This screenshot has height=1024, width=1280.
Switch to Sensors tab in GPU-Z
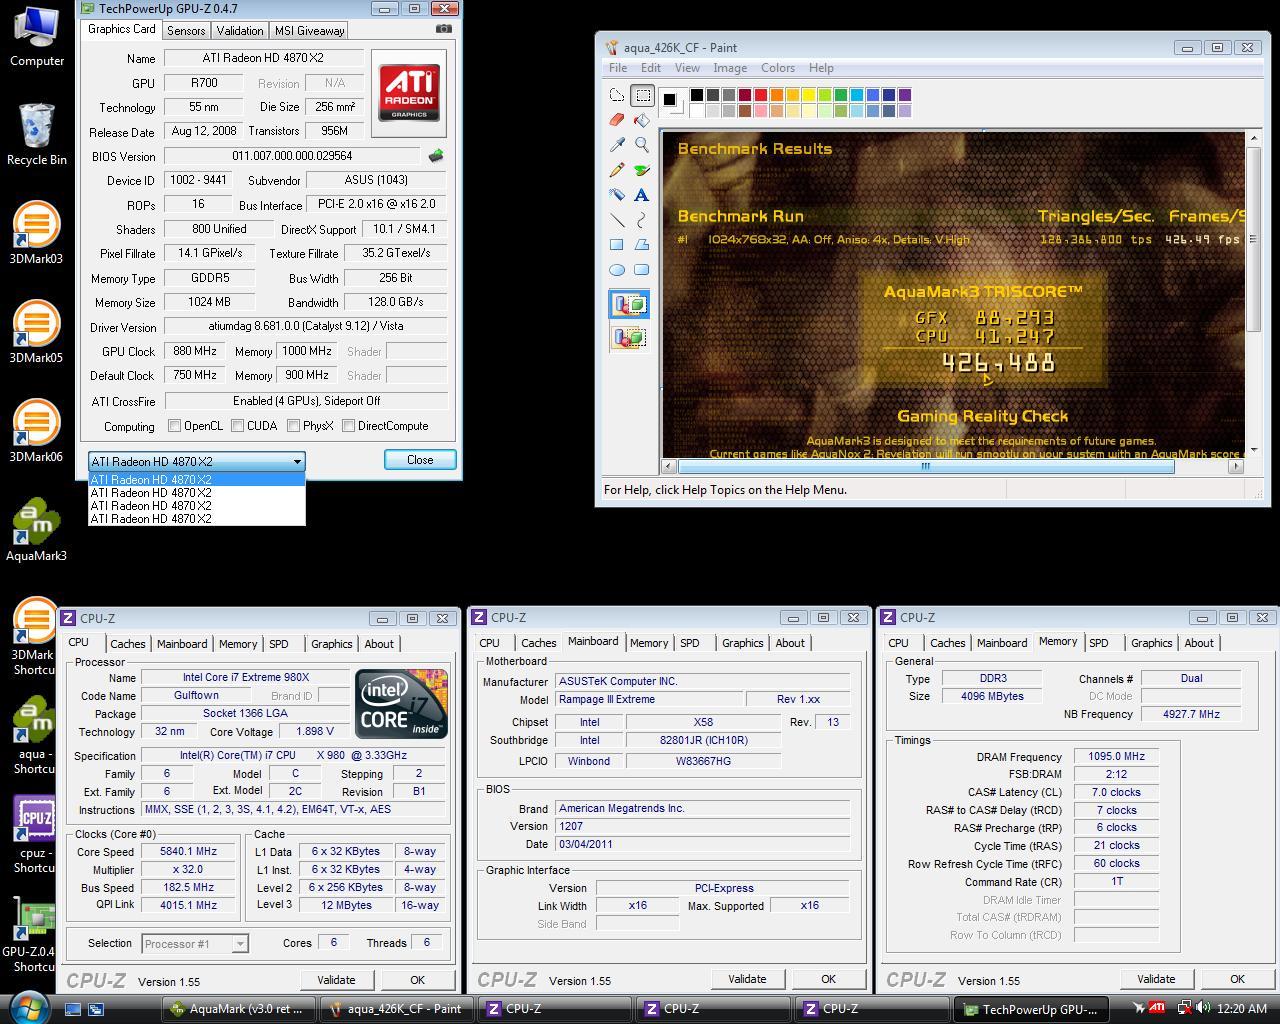(186, 31)
